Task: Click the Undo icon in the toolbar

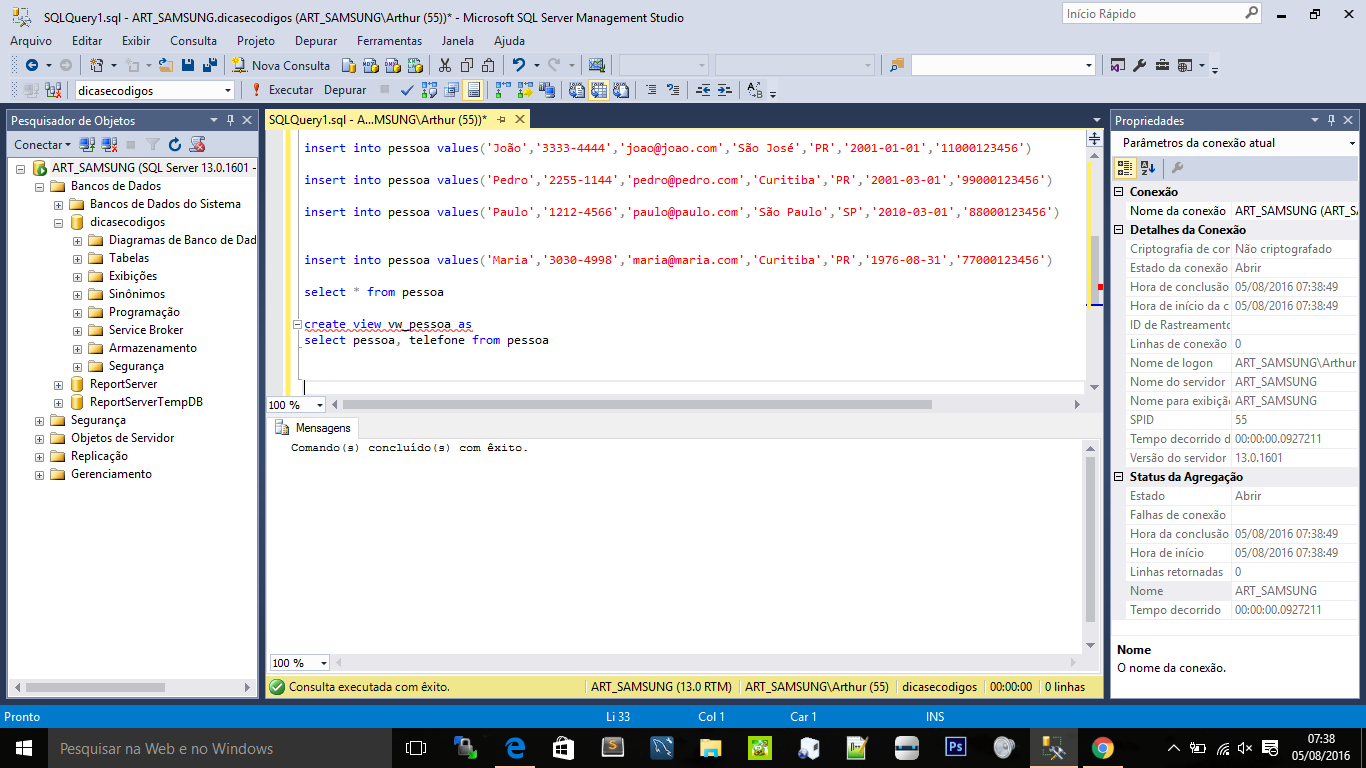Action: coord(519,63)
